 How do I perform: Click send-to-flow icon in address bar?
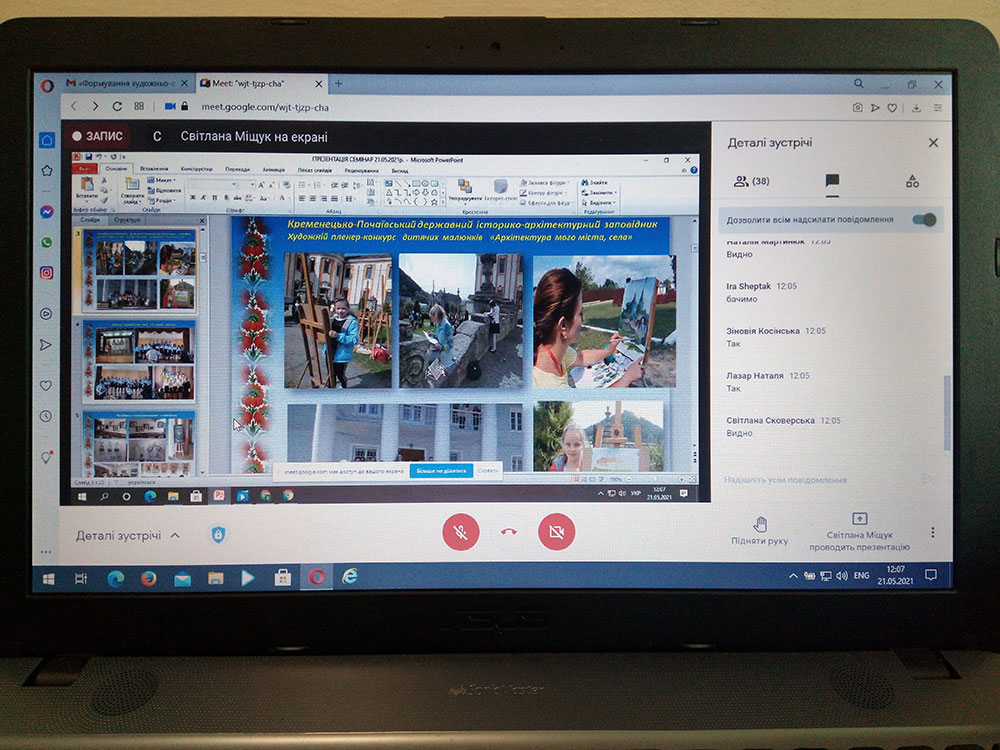pos(875,108)
